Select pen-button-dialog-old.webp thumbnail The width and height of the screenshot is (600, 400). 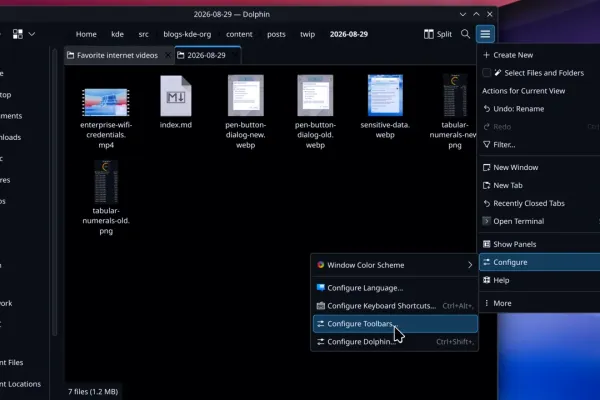315,95
